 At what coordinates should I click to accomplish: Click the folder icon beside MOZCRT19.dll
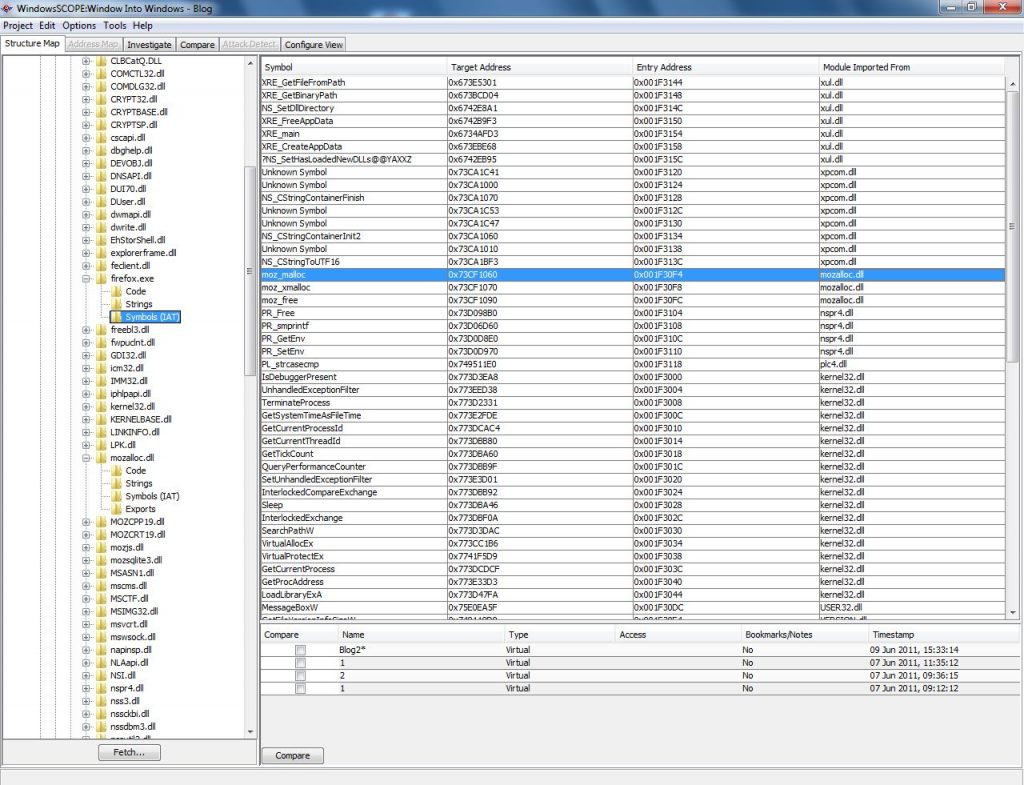pyautogui.click(x=101, y=534)
